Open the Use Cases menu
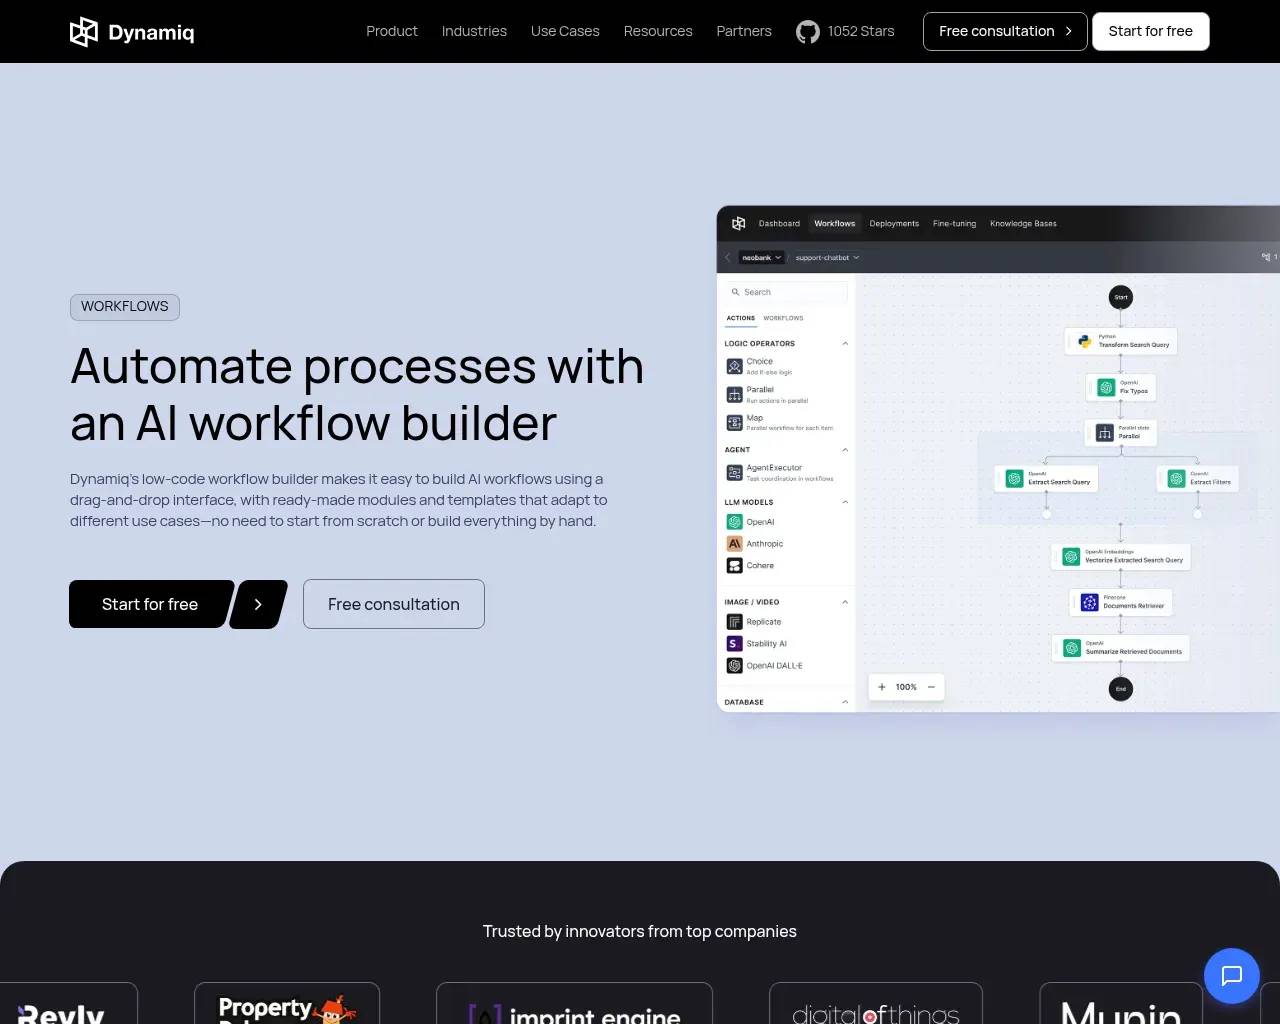 click(x=565, y=32)
